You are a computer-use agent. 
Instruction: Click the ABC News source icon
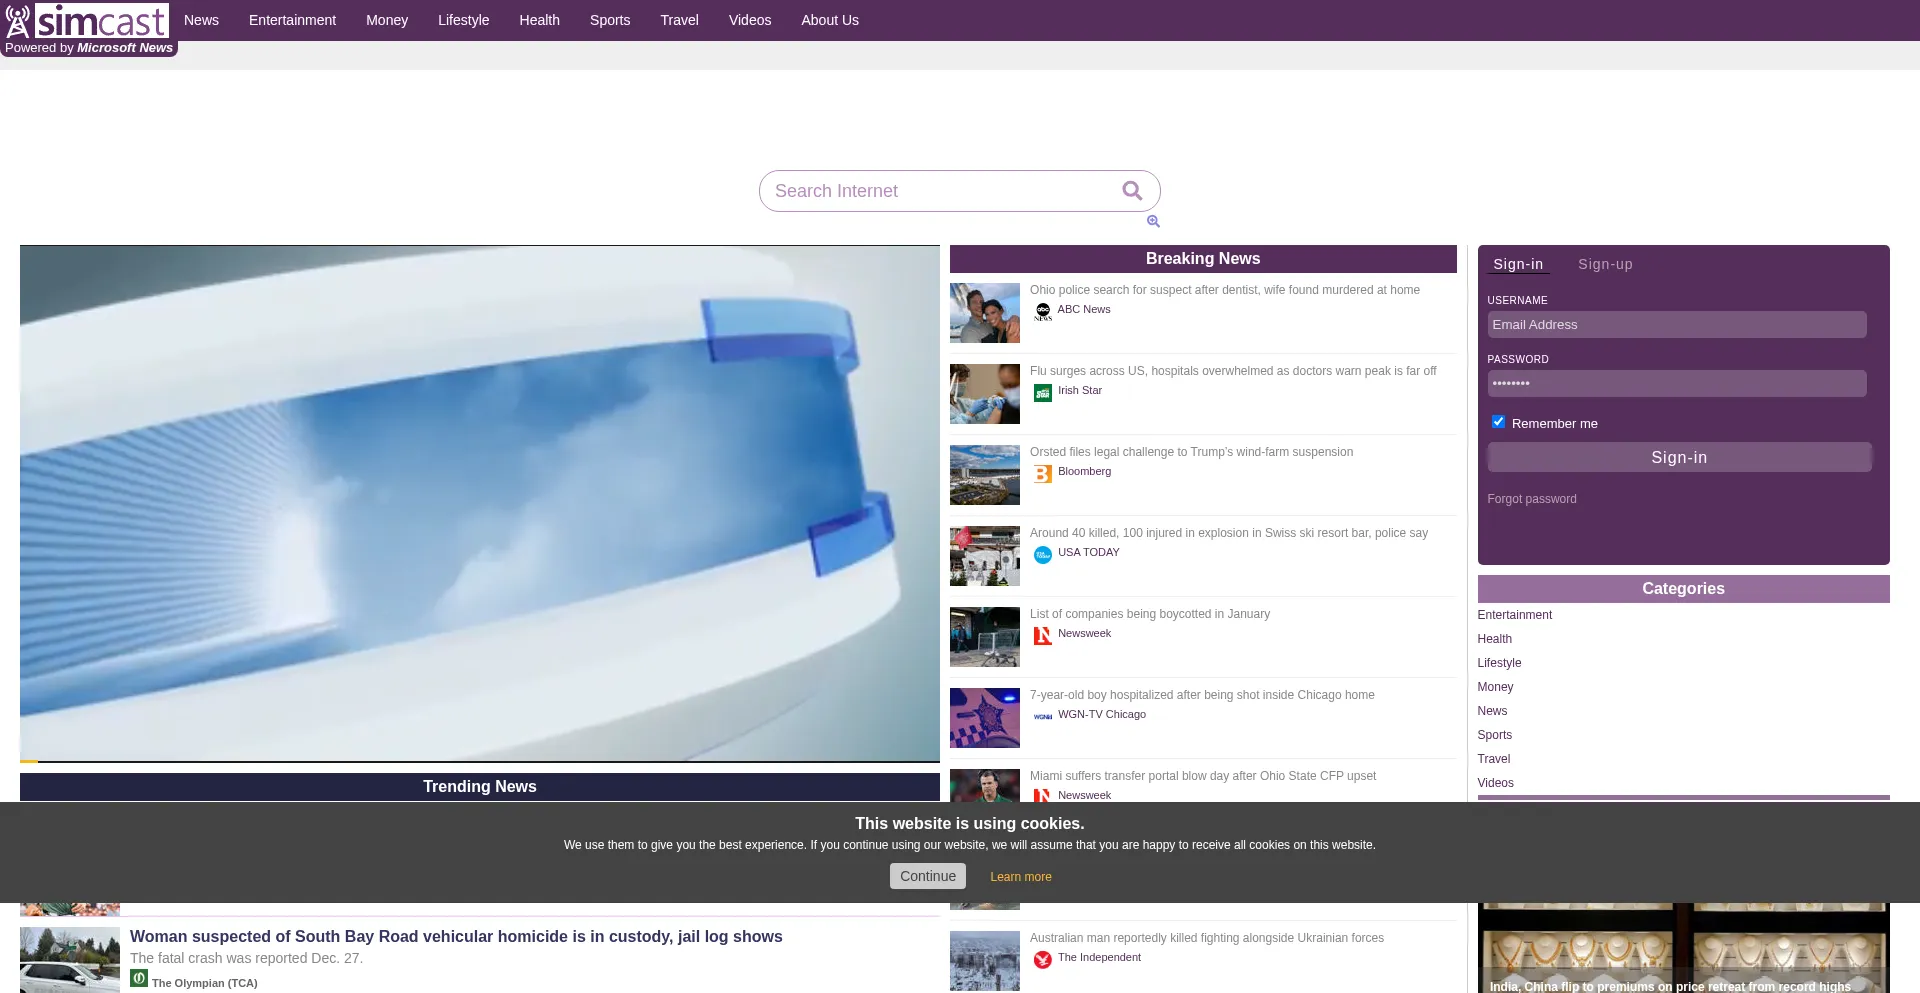(x=1043, y=311)
